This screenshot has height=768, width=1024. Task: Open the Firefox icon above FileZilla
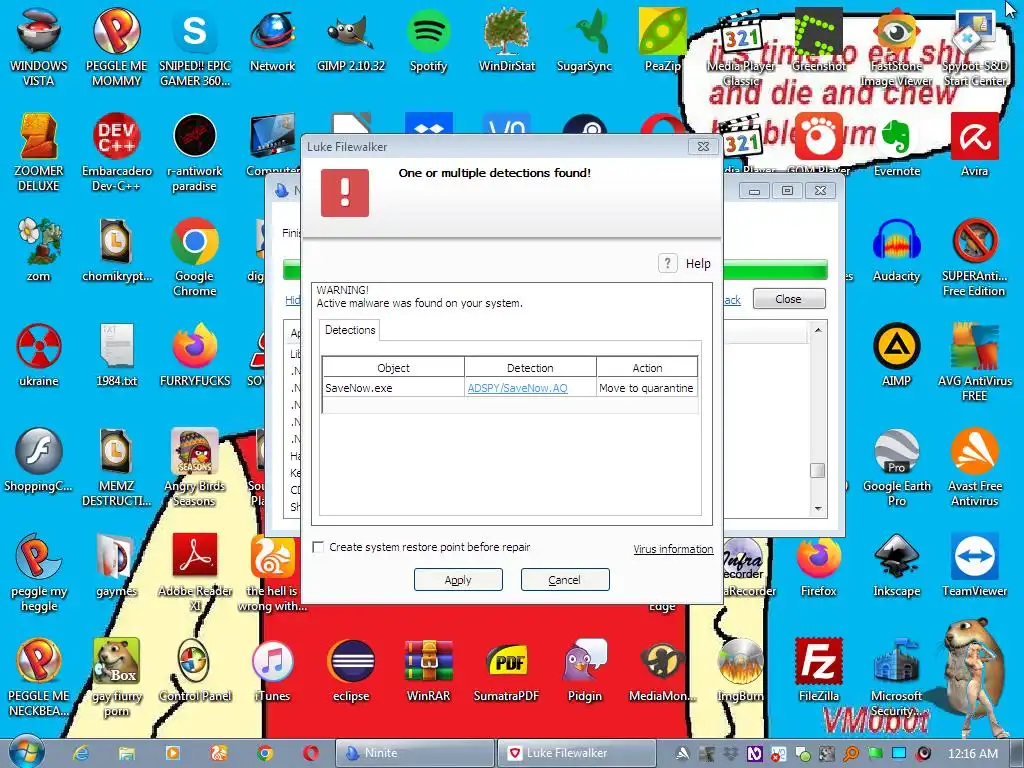818,566
